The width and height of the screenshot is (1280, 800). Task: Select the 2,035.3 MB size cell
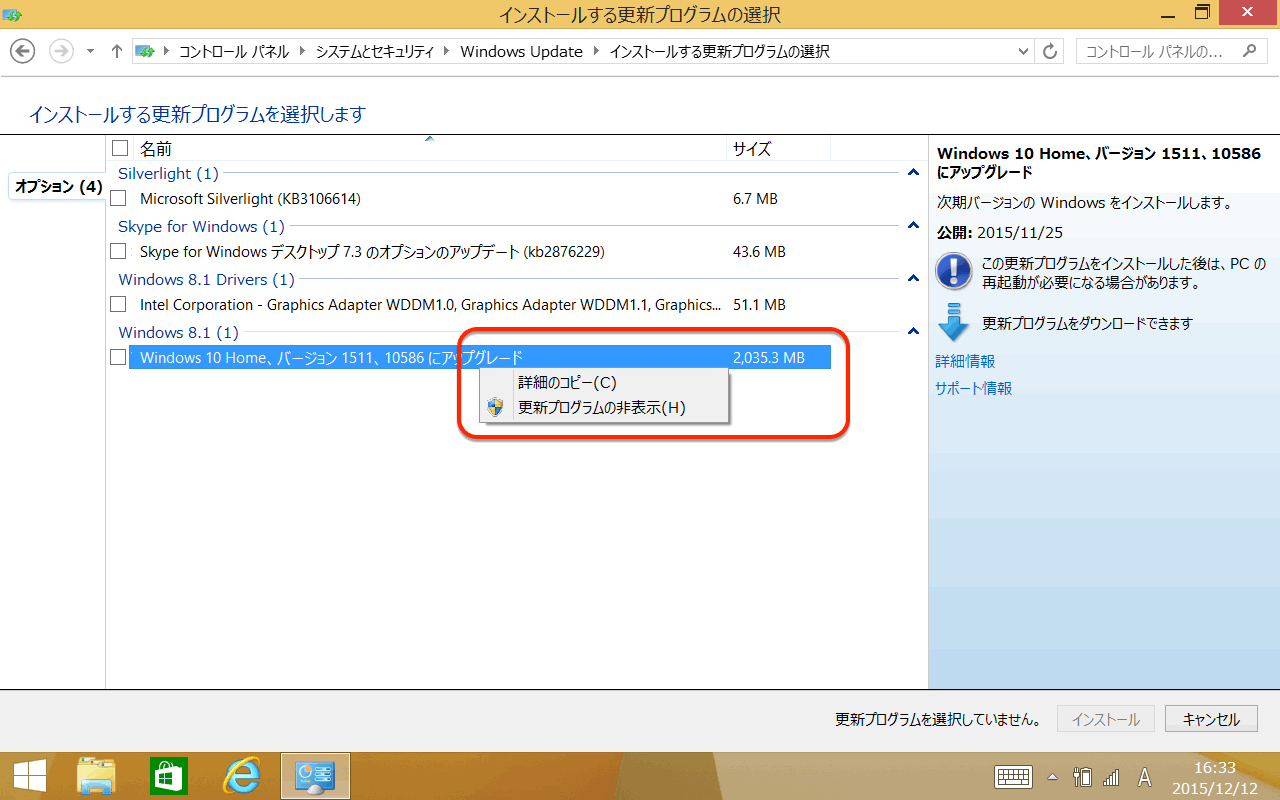pyautogui.click(x=769, y=358)
